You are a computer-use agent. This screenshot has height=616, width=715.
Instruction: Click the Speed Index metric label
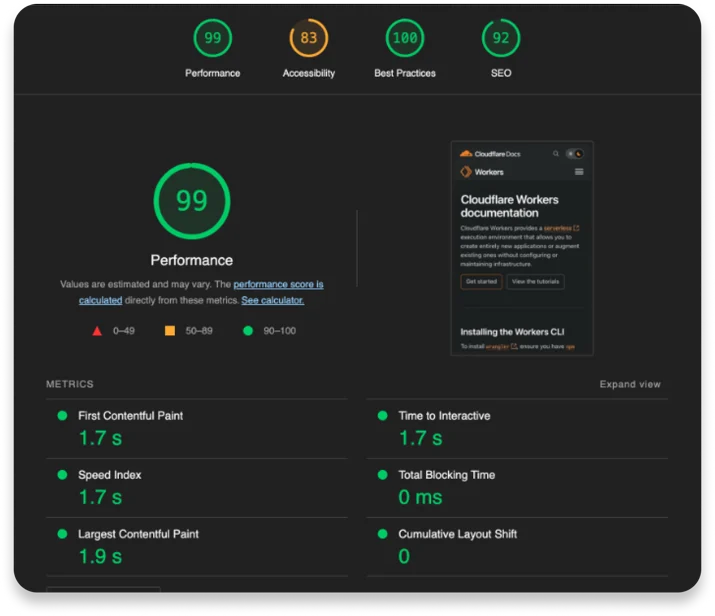tap(109, 475)
